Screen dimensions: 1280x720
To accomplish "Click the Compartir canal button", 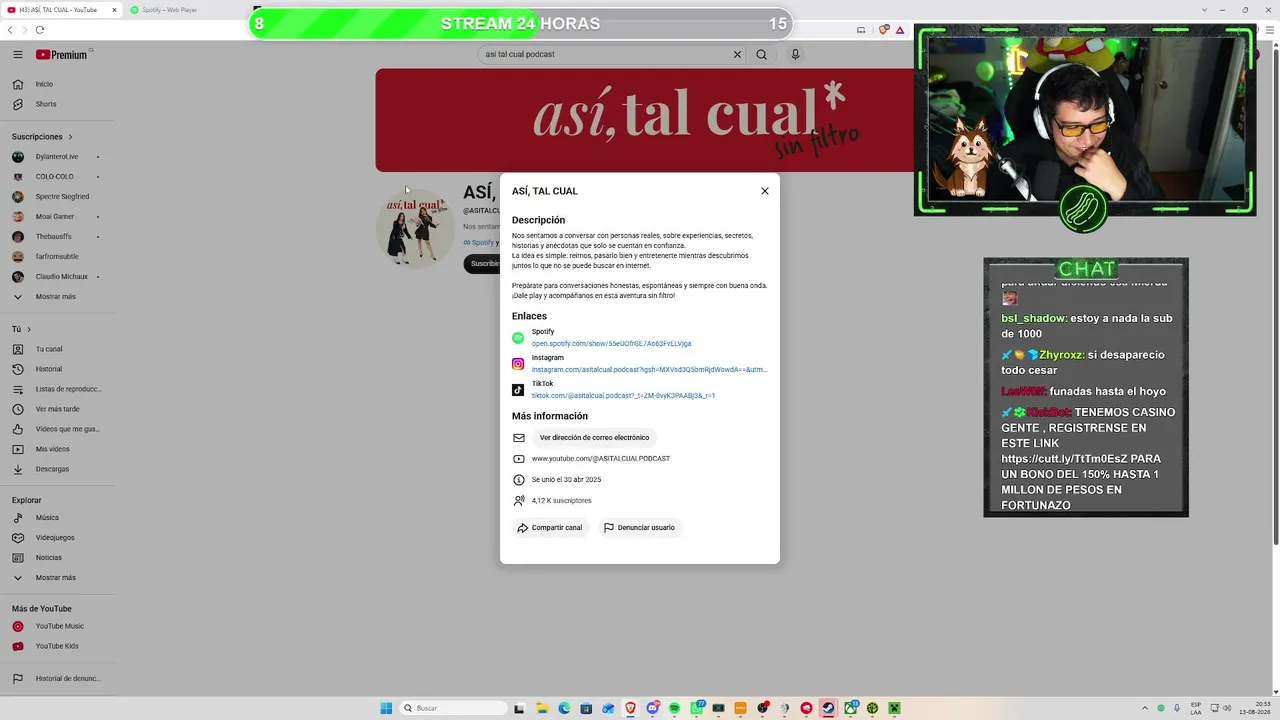I will tap(549, 528).
